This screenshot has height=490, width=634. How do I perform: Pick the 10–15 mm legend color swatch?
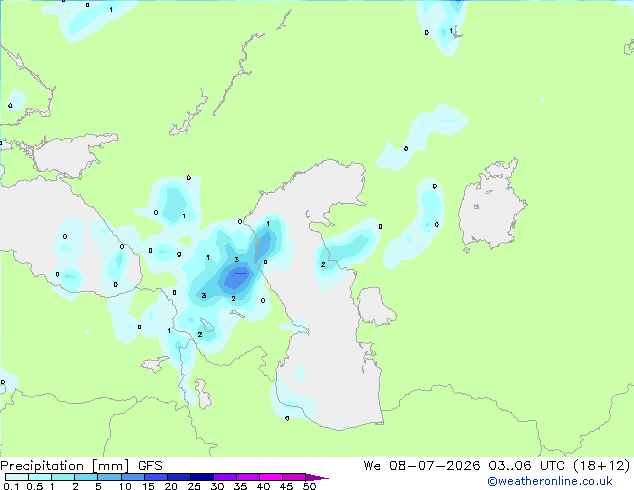(x=132, y=477)
